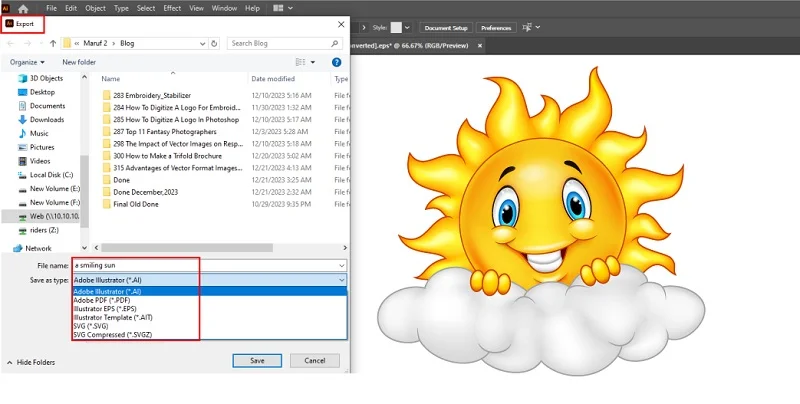The width and height of the screenshot is (800, 404).
Task: Click the align options icon beside Preferences
Action: click(x=527, y=28)
